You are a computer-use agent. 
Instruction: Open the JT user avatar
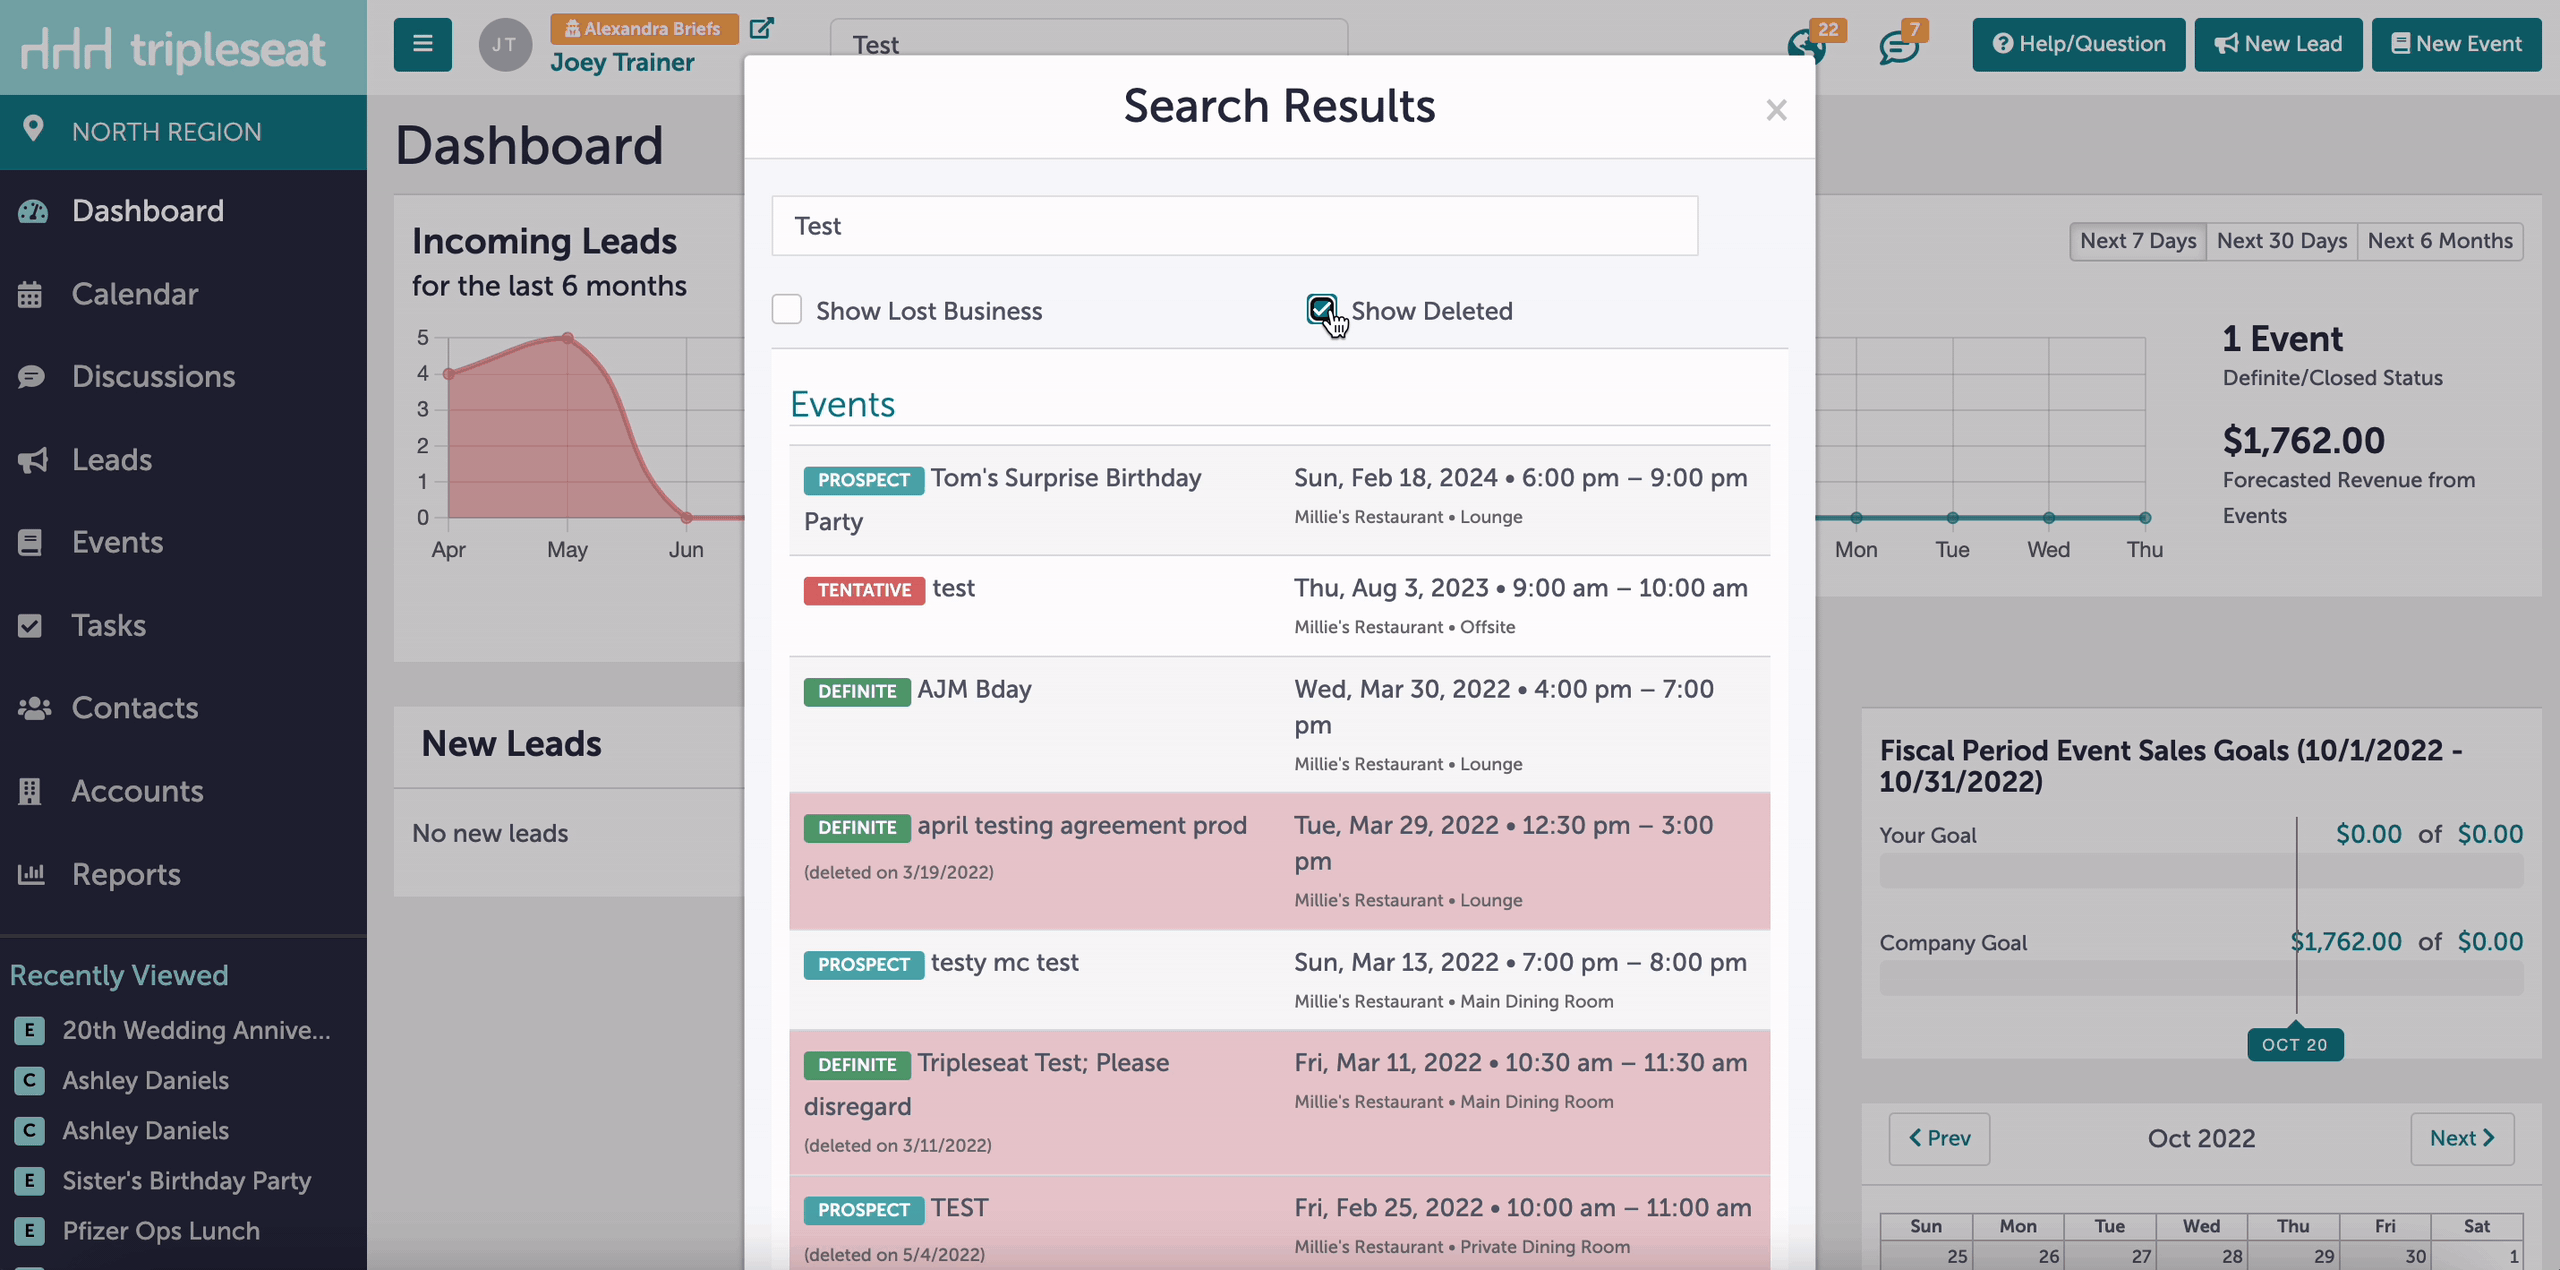(505, 44)
